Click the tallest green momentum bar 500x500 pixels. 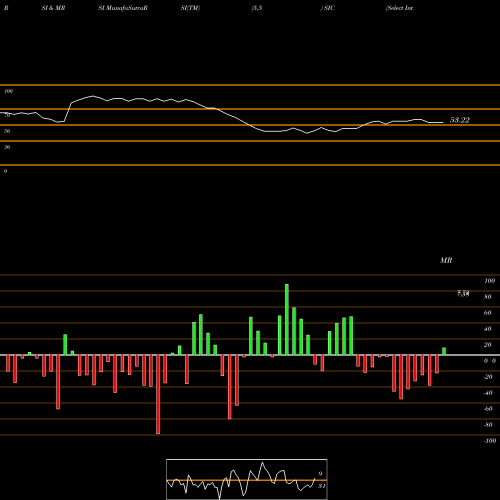click(287, 319)
